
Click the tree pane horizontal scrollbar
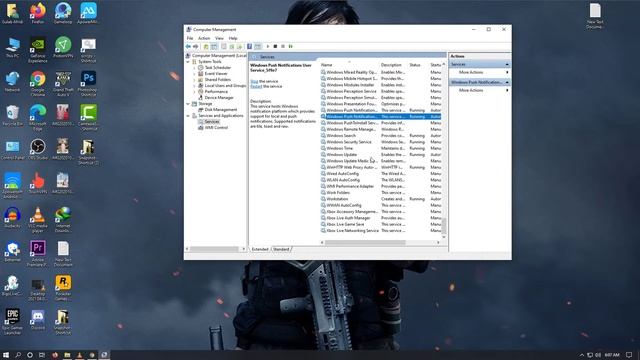click(x=215, y=249)
